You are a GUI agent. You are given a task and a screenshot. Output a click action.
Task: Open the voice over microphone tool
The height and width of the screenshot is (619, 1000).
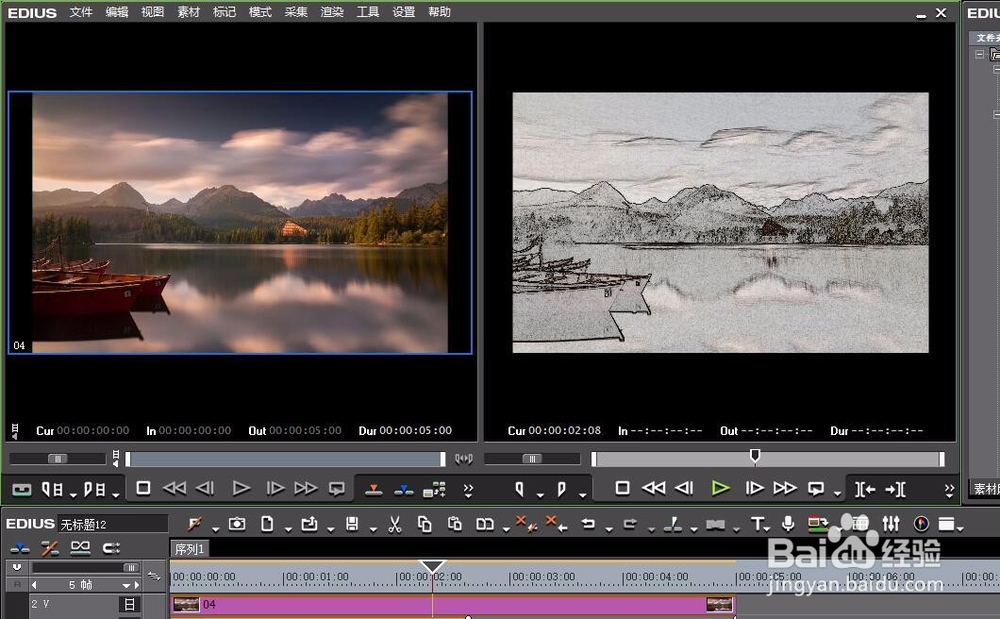[x=788, y=523]
